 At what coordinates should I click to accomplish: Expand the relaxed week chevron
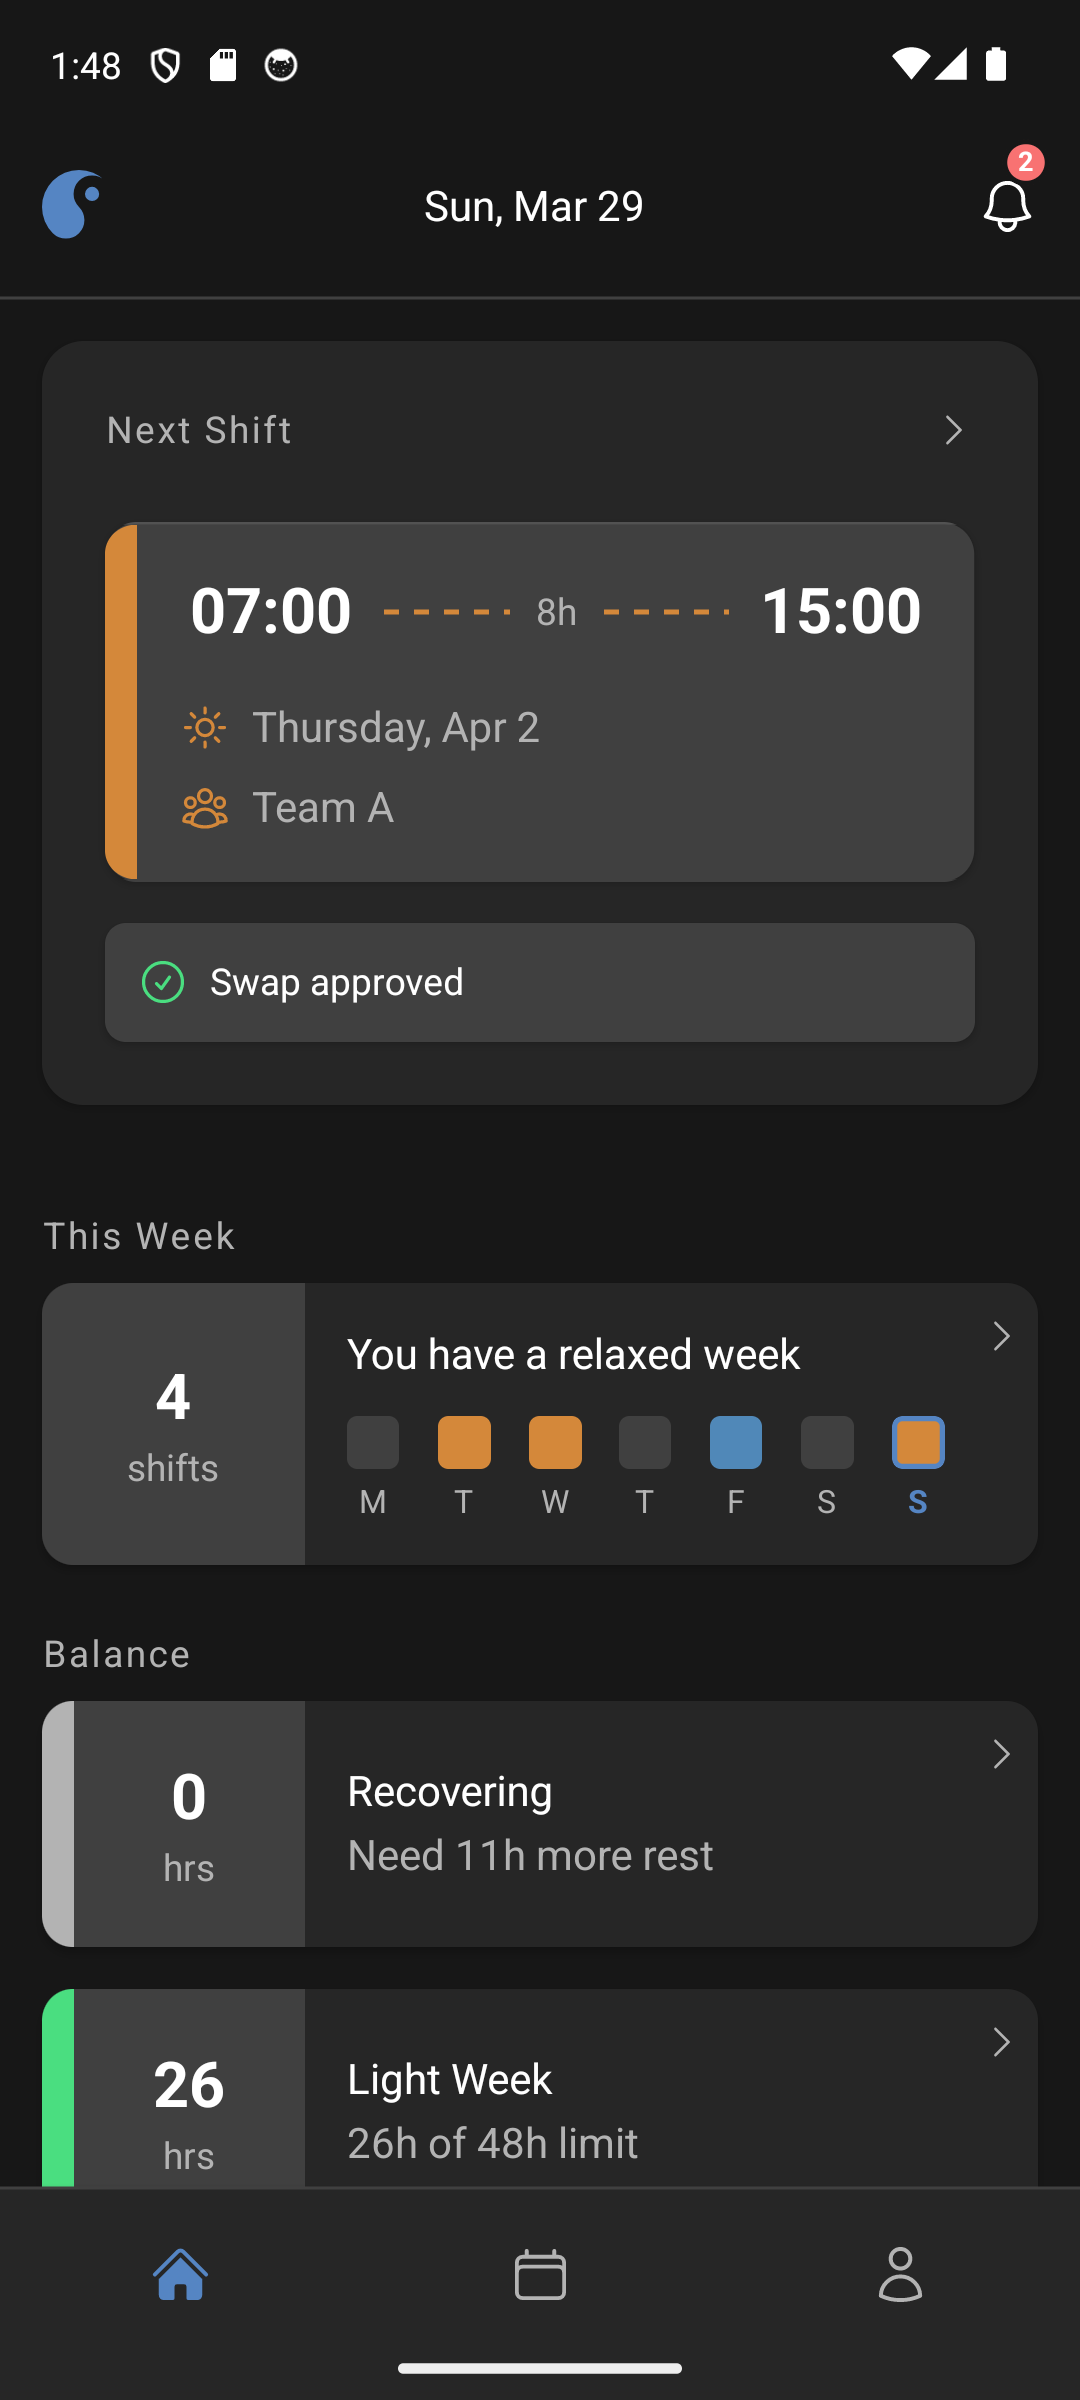tap(1001, 1337)
